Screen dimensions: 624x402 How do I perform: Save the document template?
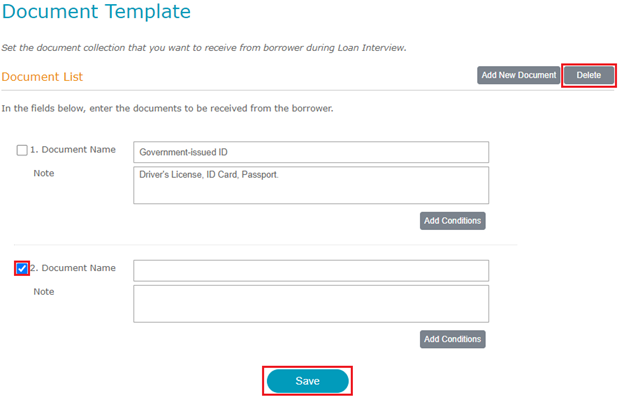point(307,381)
